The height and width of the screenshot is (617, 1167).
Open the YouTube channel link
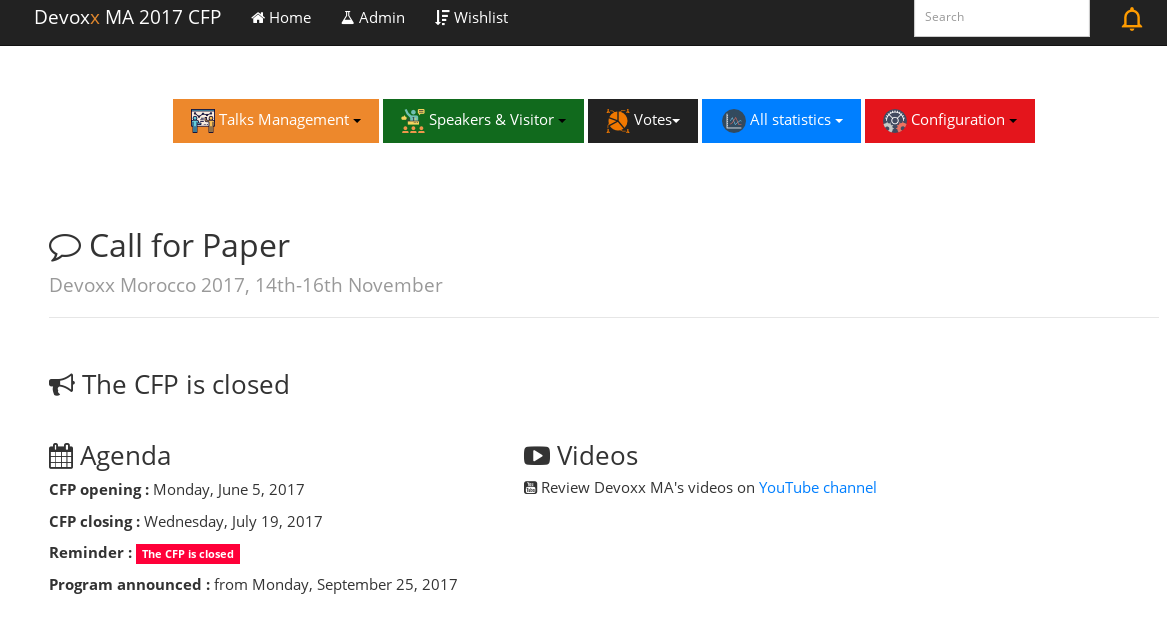(x=817, y=487)
